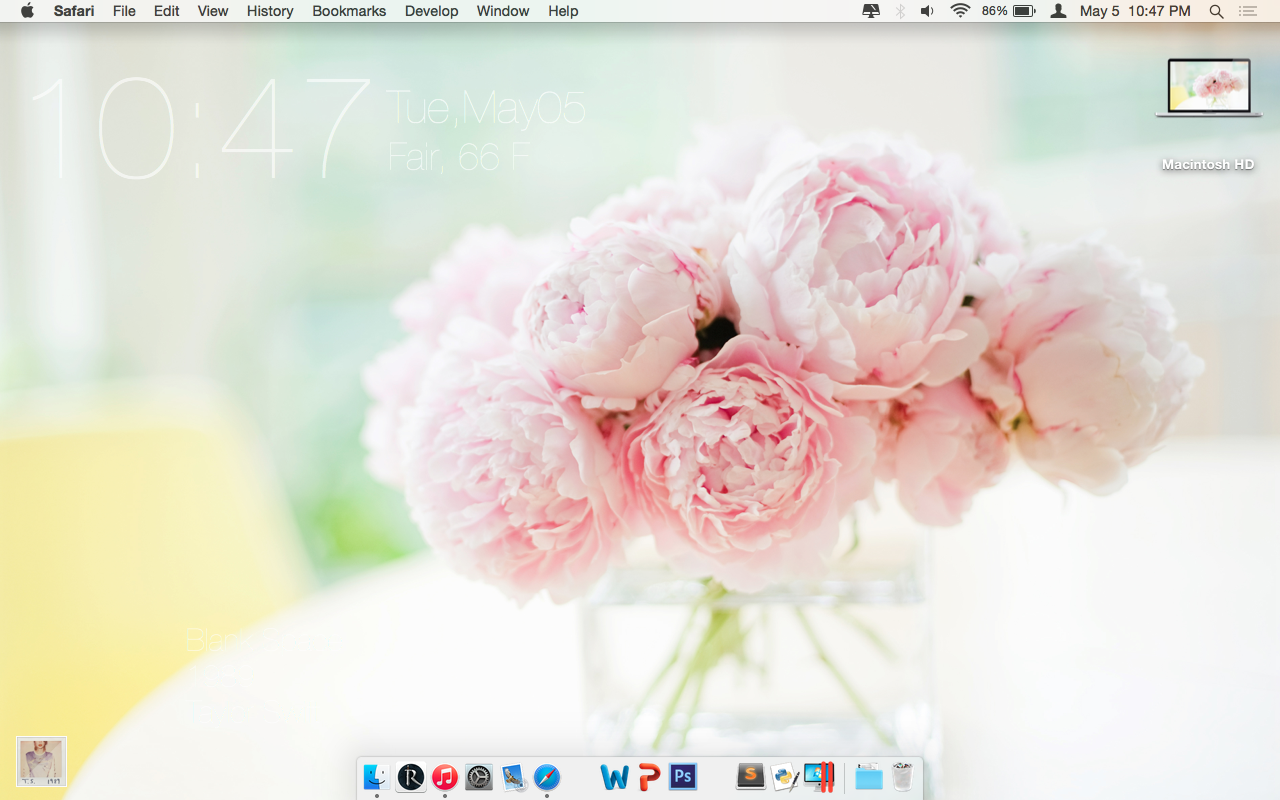Click the May 5 10:47 PM clock
This screenshot has width=1280, height=800.
point(1135,11)
